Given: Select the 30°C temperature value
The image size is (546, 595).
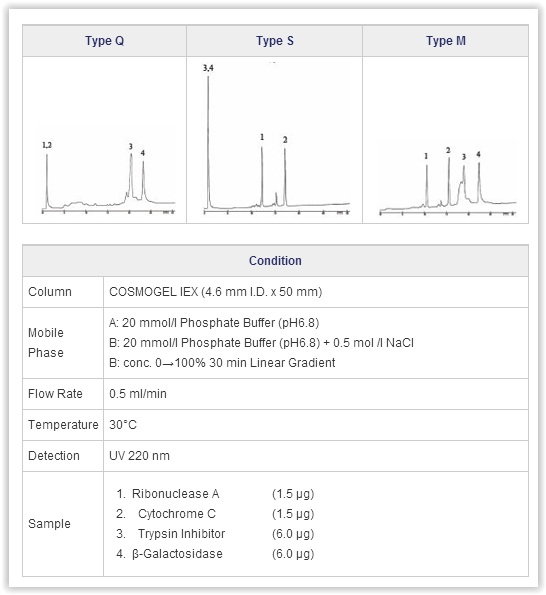Looking at the screenshot, I should click(123, 425).
